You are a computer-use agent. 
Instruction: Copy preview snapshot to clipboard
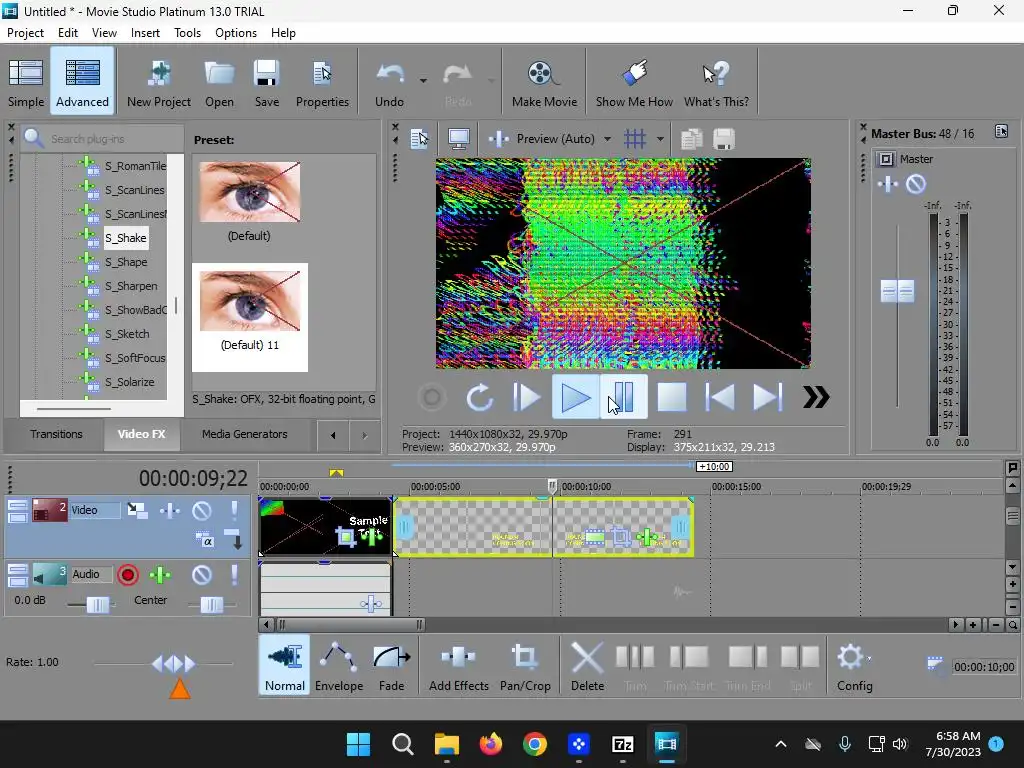click(x=691, y=139)
